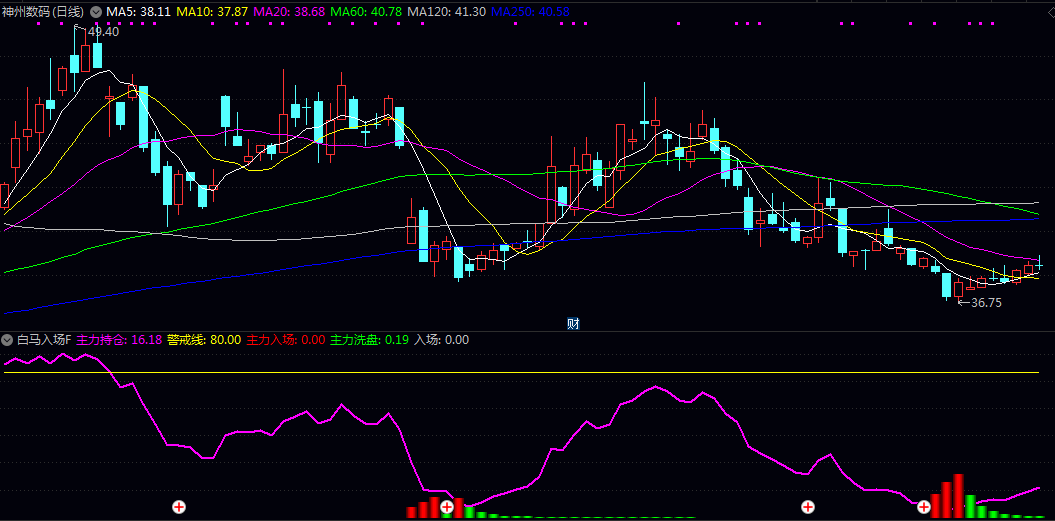Click the 财 marker under the price chart
Screen dimensions: 1055x521
pos(573,324)
